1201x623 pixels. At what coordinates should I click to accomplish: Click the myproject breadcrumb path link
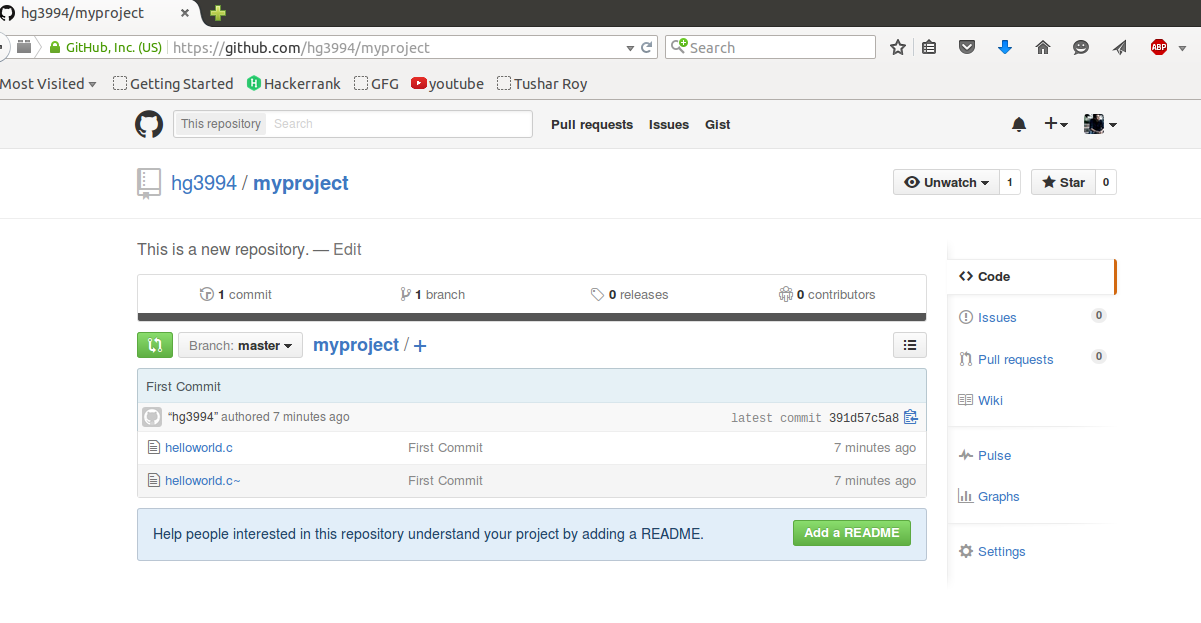[x=356, y=345]
